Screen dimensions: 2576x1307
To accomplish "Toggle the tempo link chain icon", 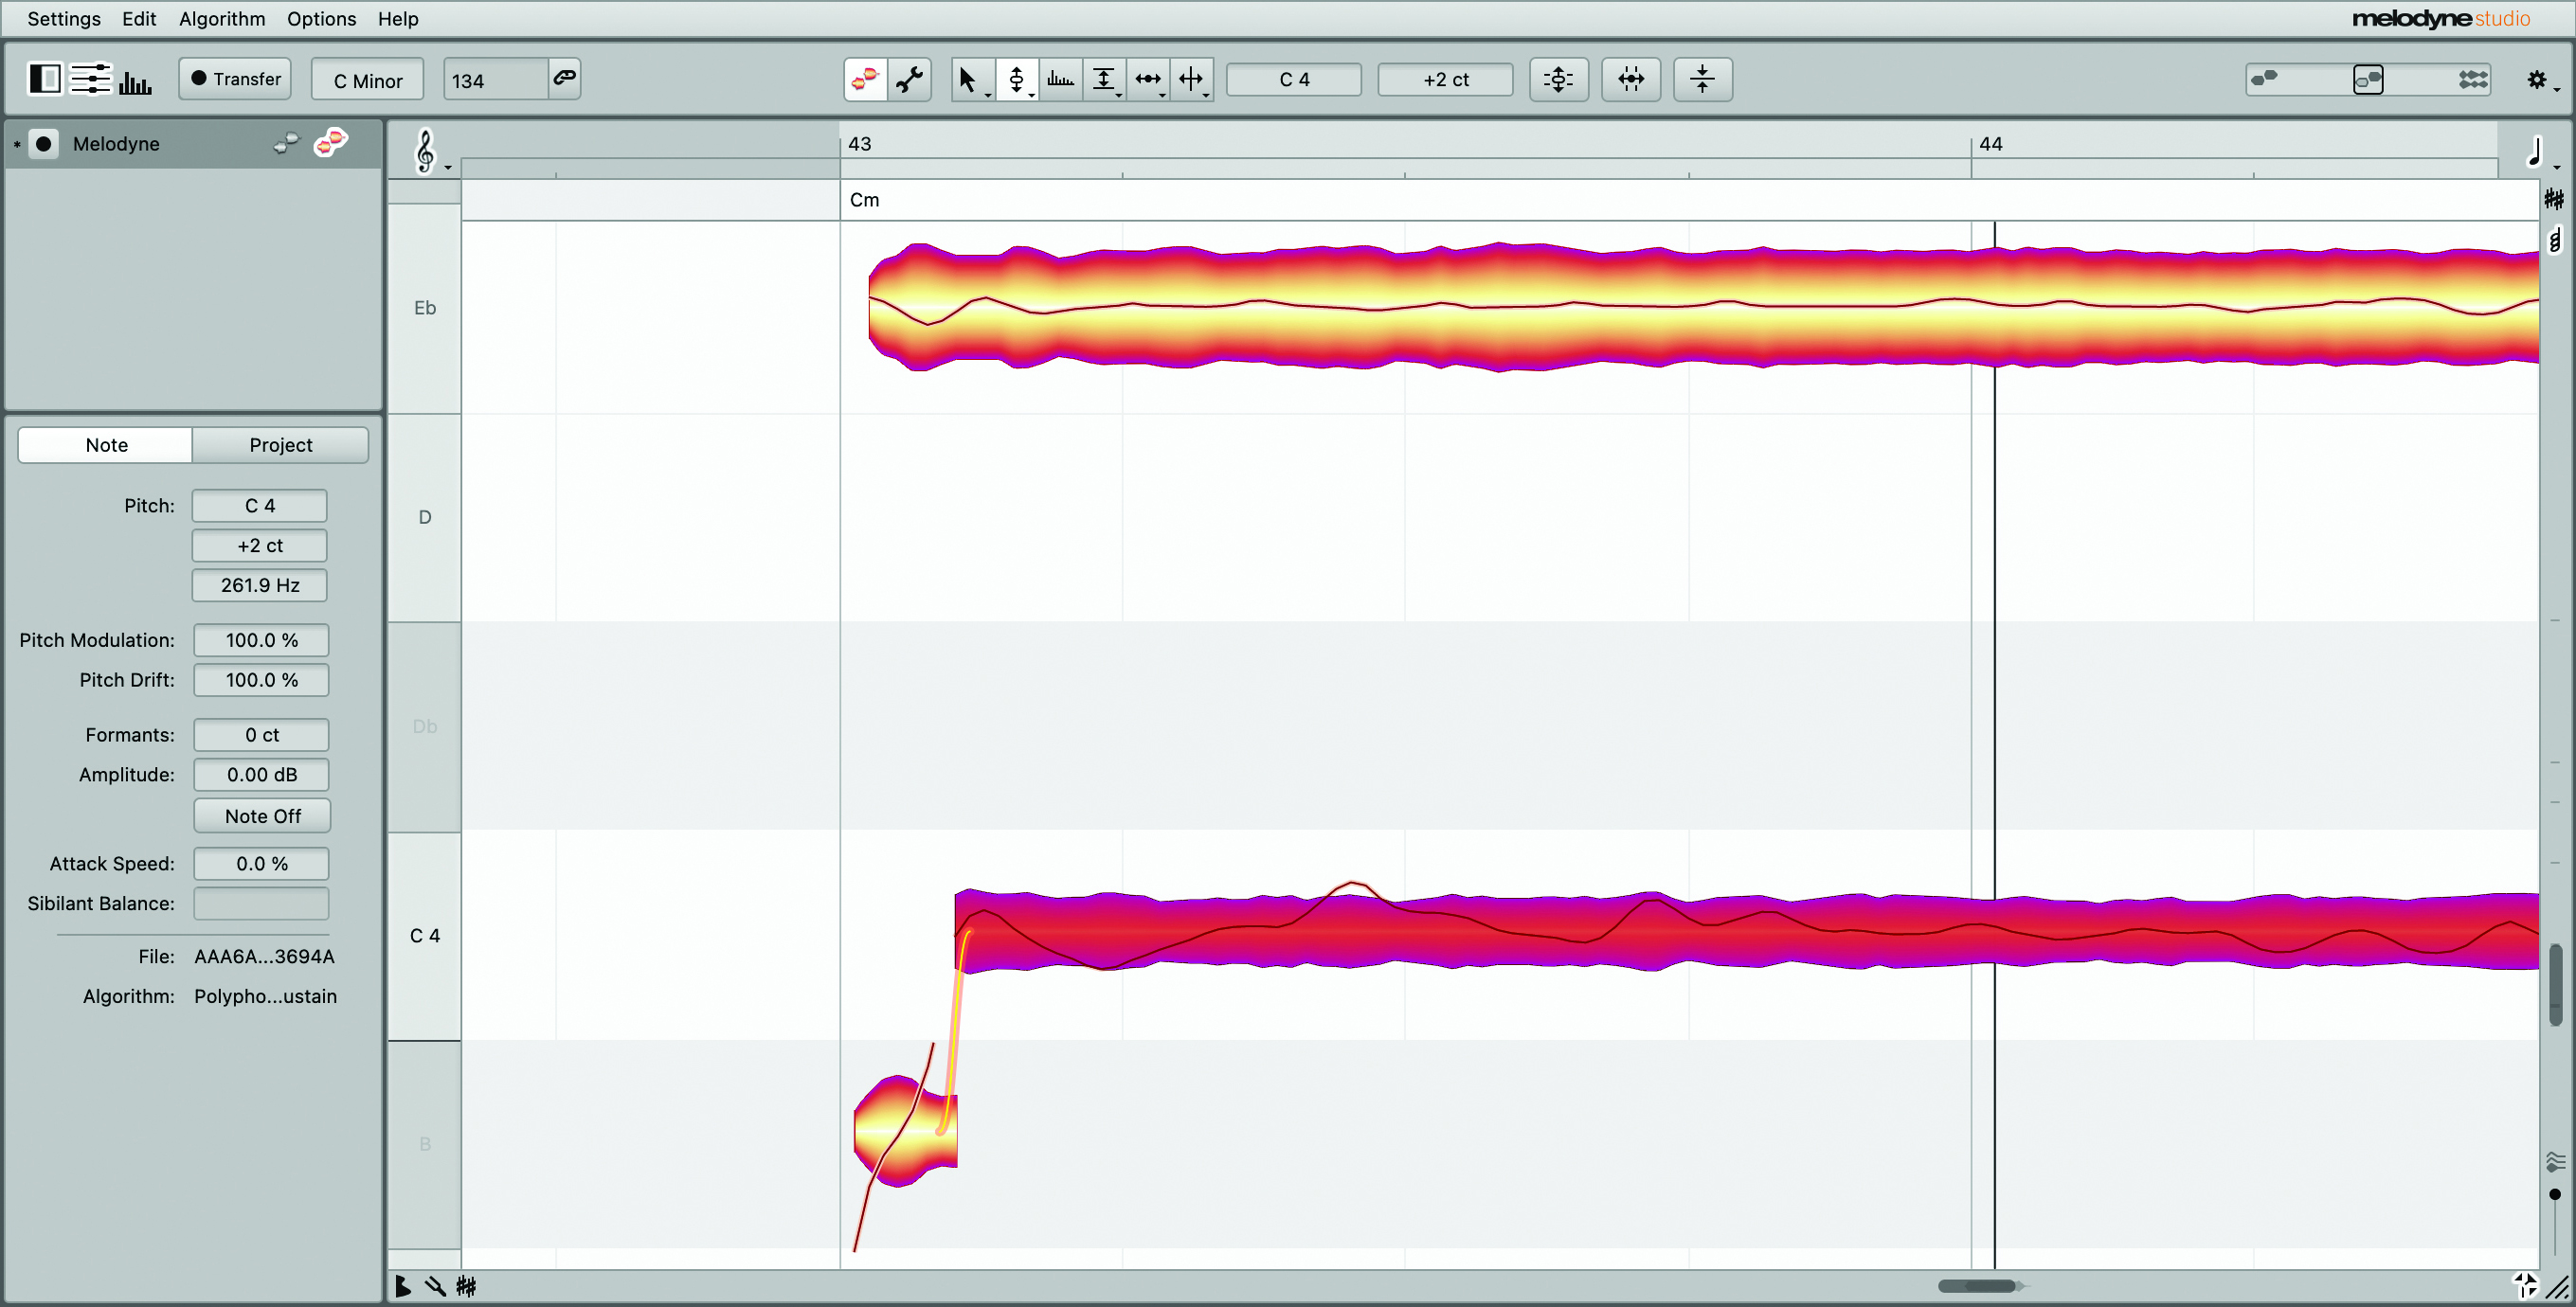I will pos(565,78).
